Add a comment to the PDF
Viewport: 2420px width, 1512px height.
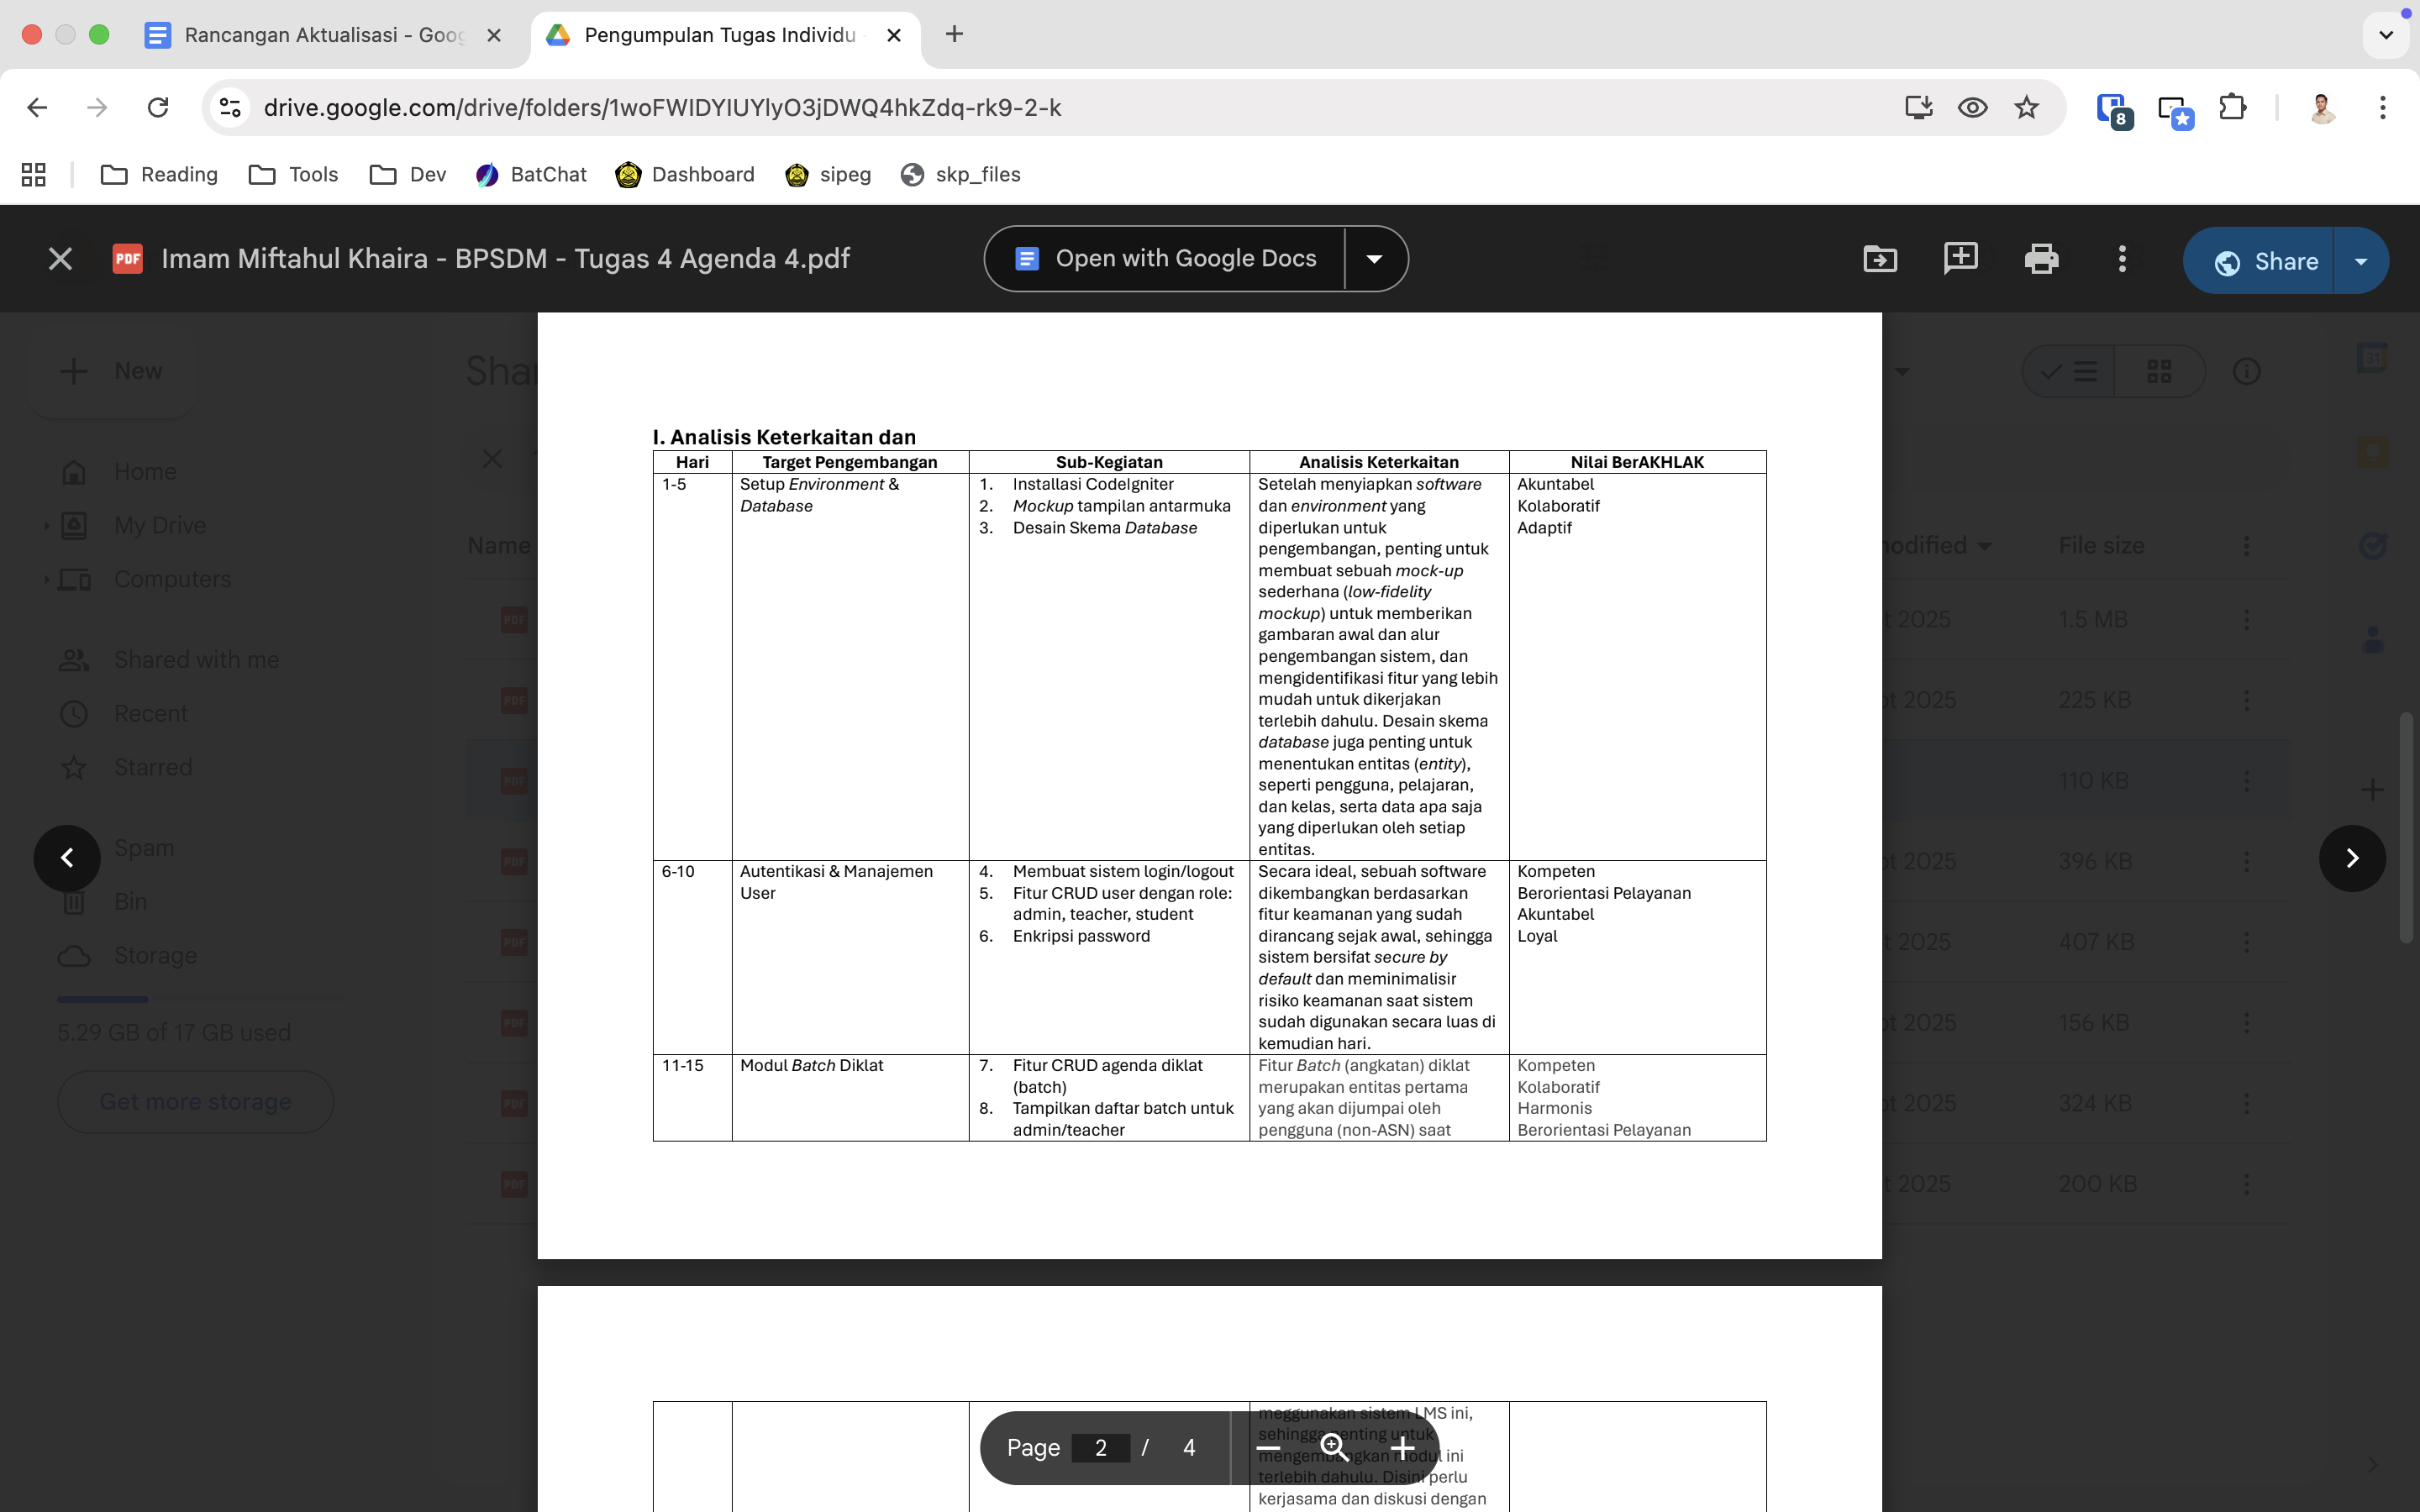[1960, 259]
